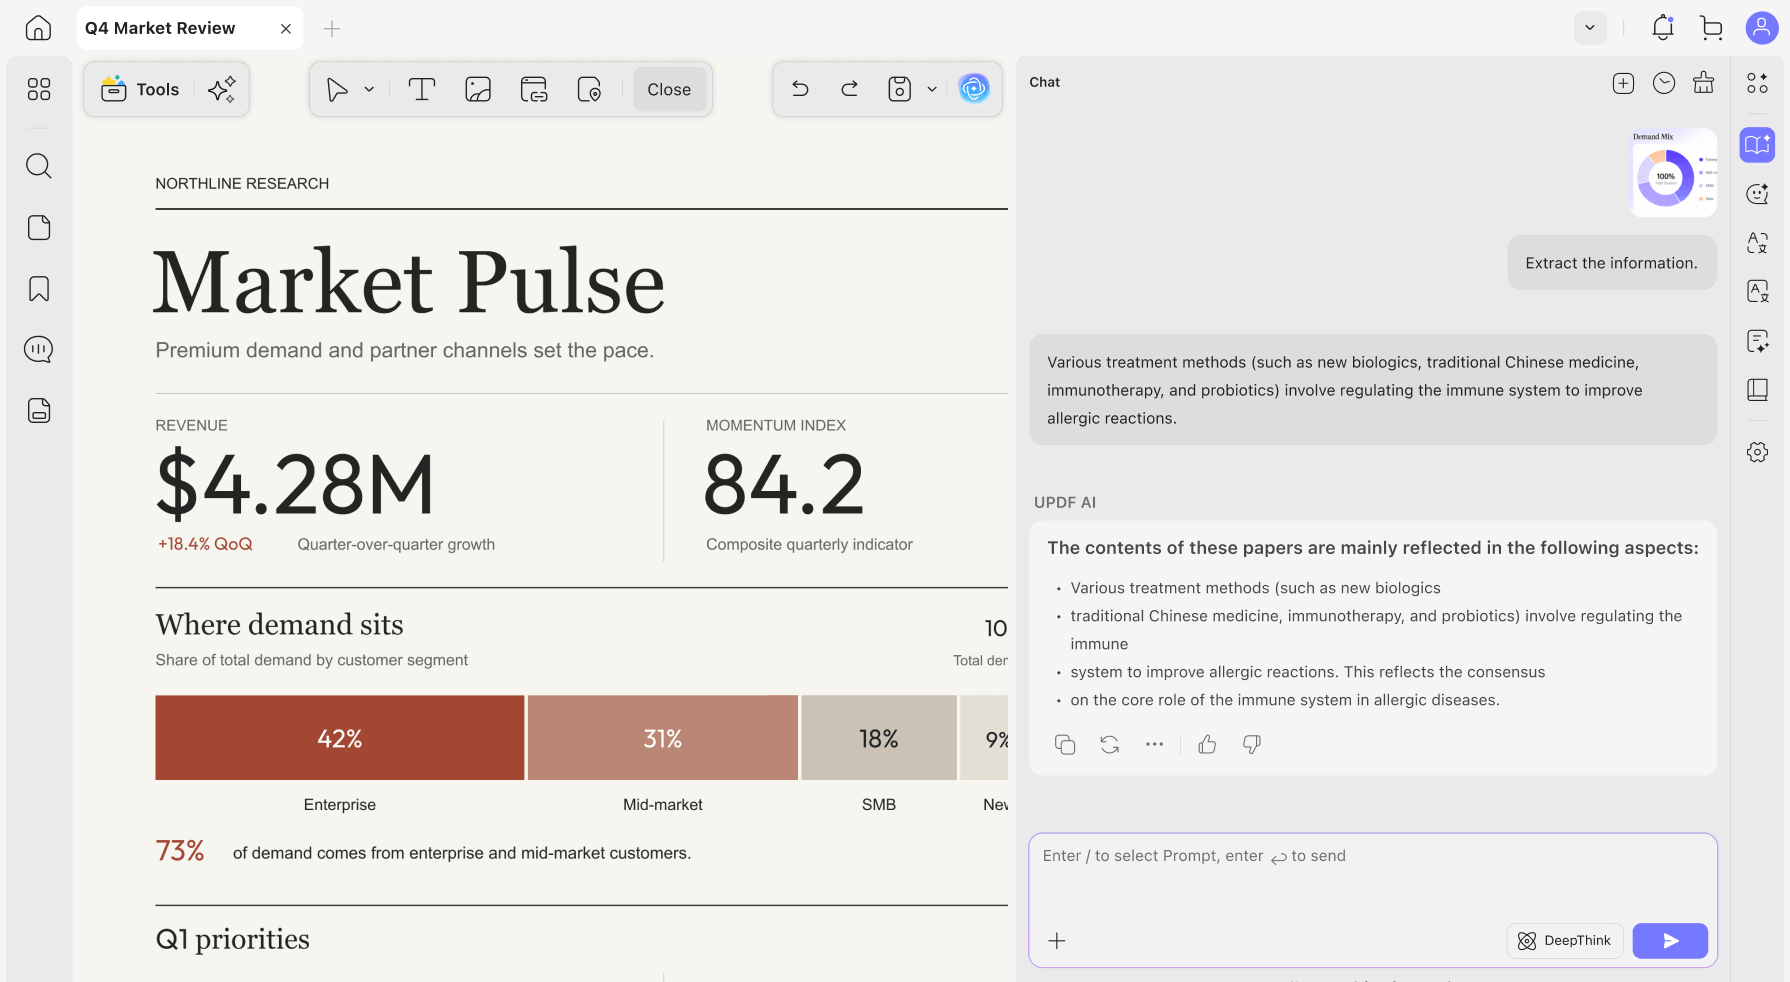Viewport: 1790px width, 982px height.
Task: Select the Q4 Market Review tab
Action: coord(189,28)
